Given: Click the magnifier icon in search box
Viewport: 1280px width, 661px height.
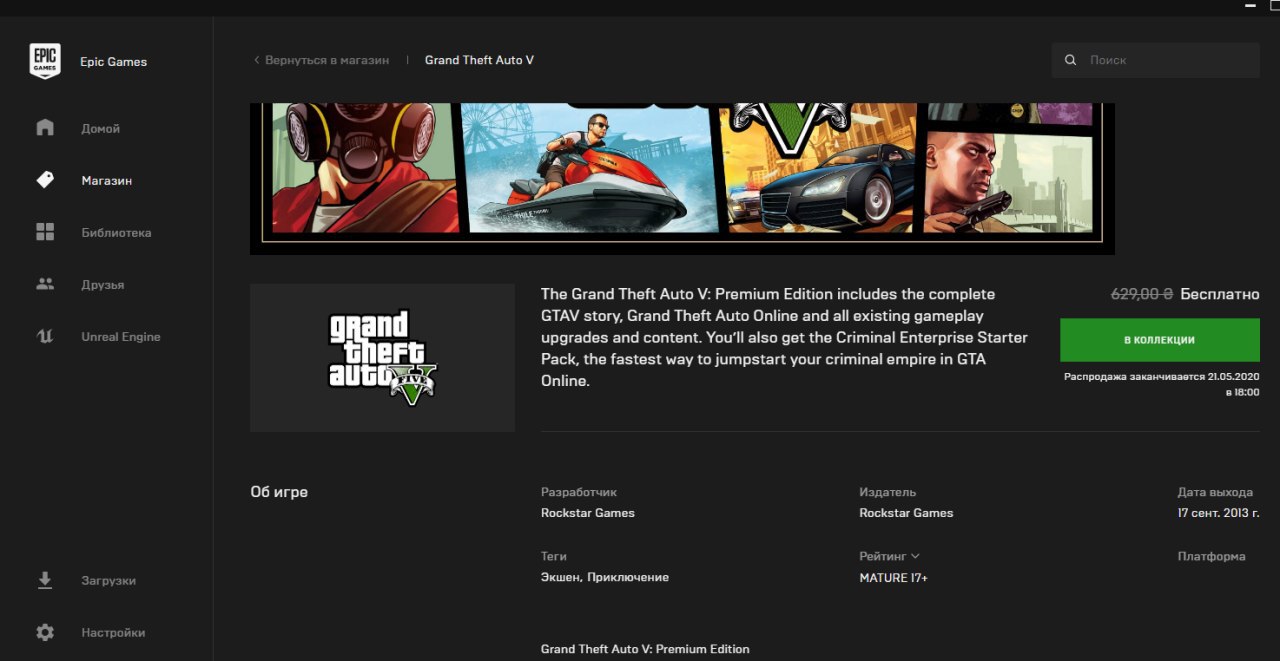Looking at the screenshot, I should click(x=1071, y=60).
